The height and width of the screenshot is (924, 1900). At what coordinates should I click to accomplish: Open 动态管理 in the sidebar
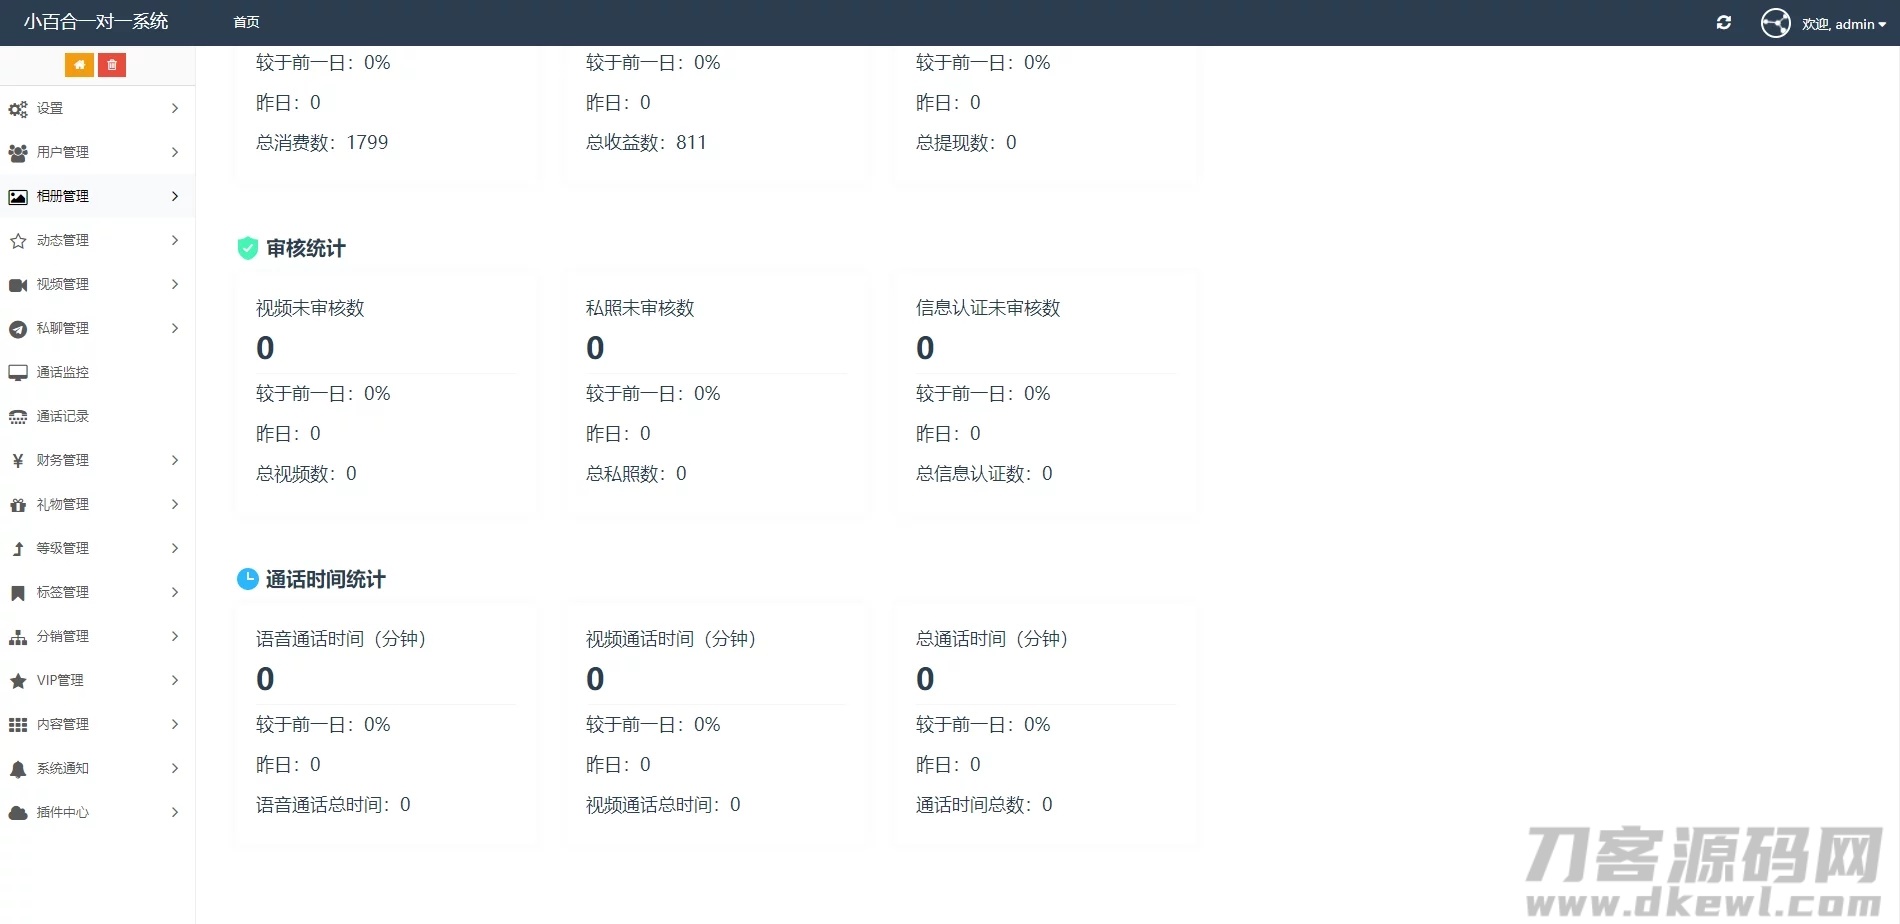click(x=62, y=240)
